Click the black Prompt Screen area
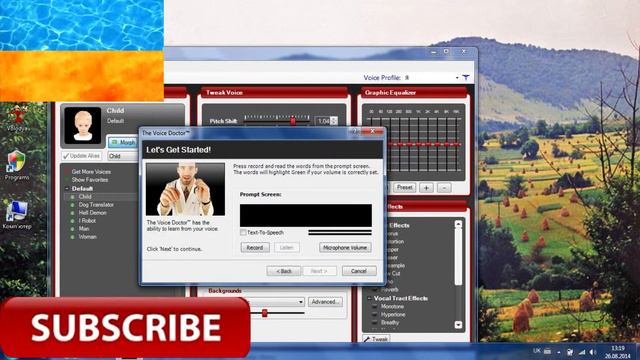640x360 pixels. click(x=306, y=216)
